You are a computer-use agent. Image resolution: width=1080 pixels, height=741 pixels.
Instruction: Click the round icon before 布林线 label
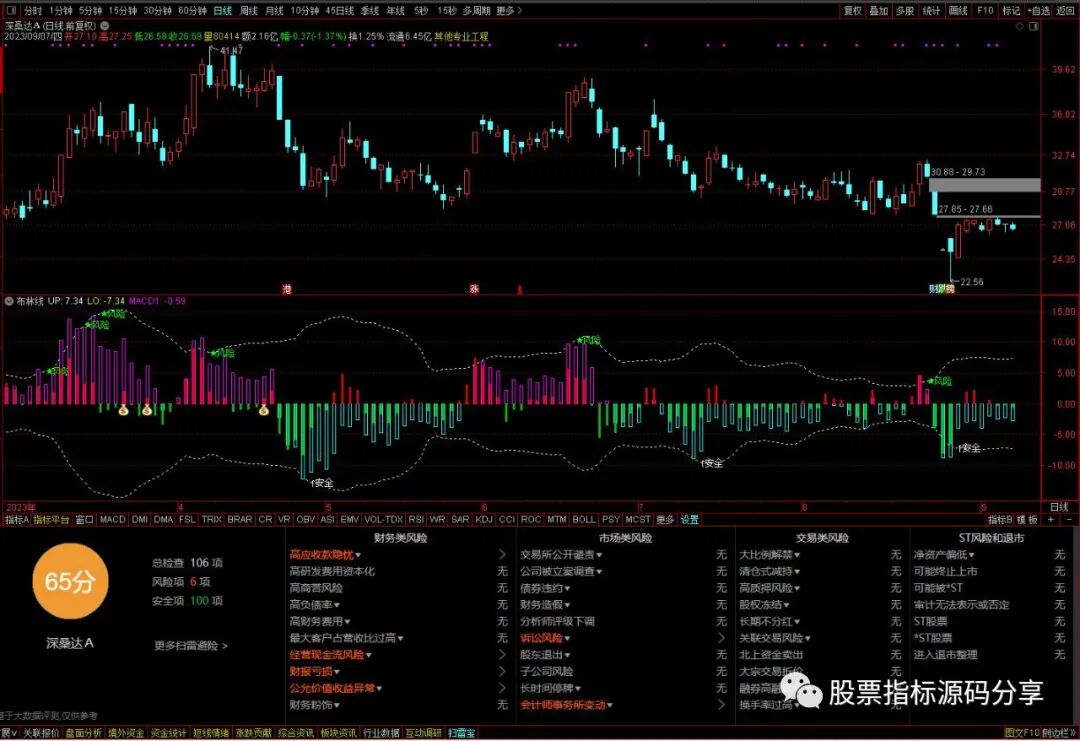point(9,301)
